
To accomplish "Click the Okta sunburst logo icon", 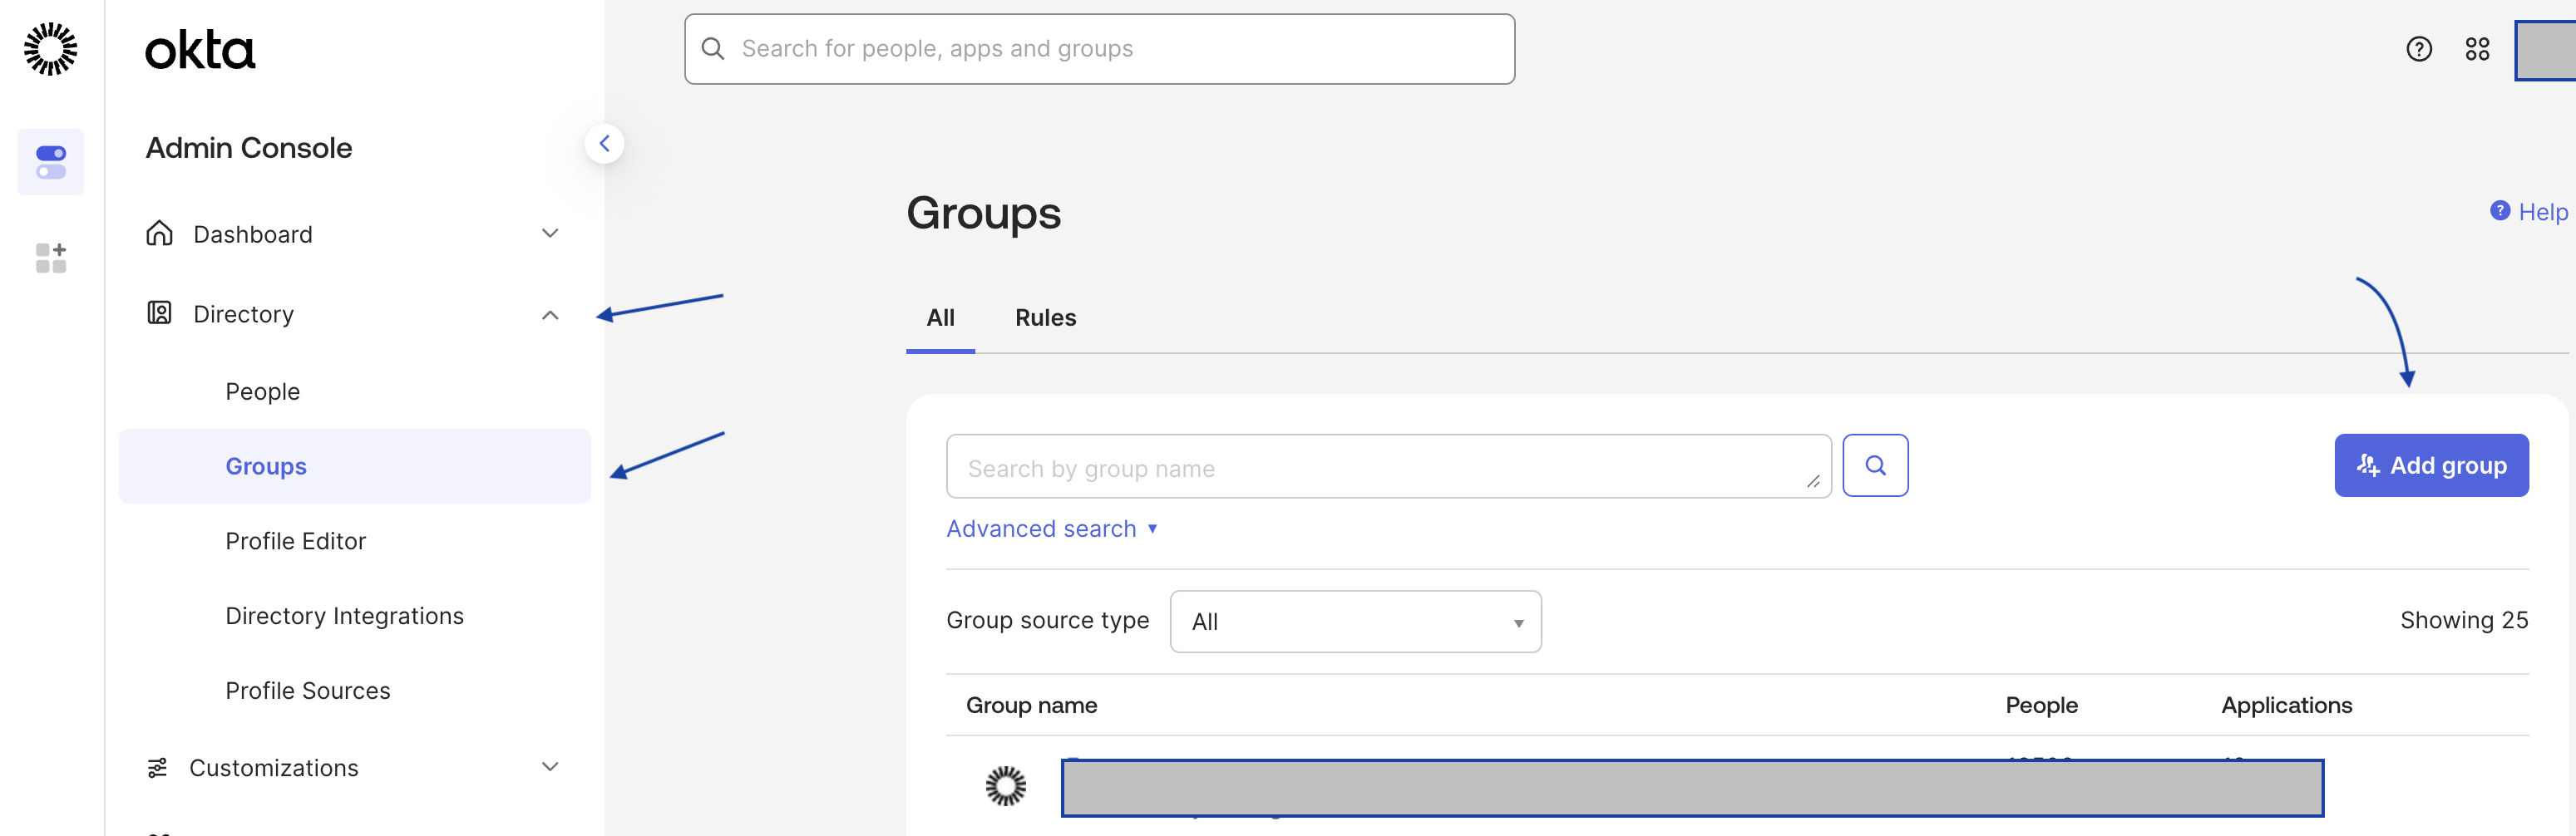I will pyautogui.click(x=50, y=49).
